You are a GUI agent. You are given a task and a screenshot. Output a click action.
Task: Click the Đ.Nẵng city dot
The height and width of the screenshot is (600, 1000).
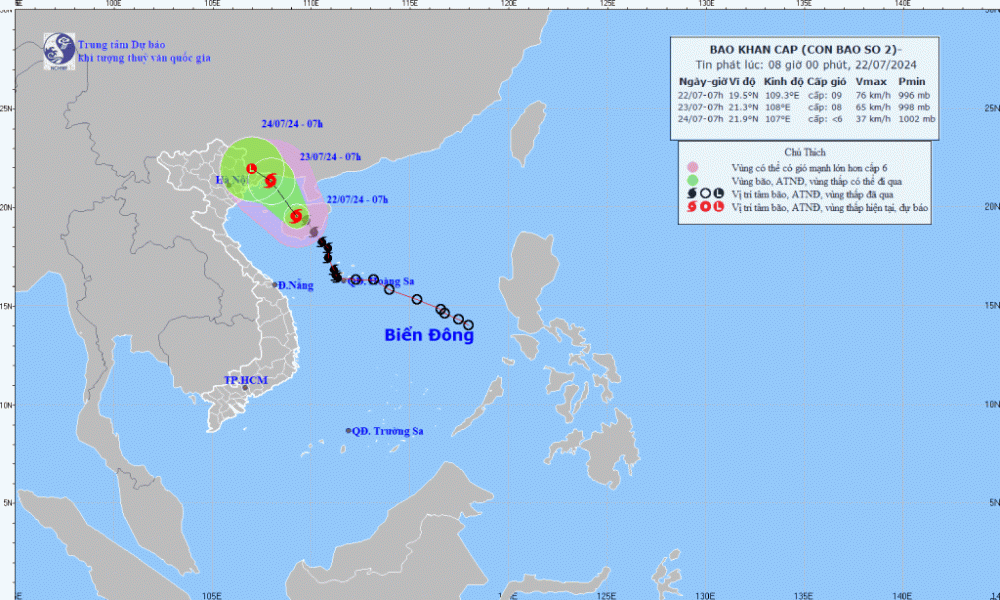click(x=276, y=285)
